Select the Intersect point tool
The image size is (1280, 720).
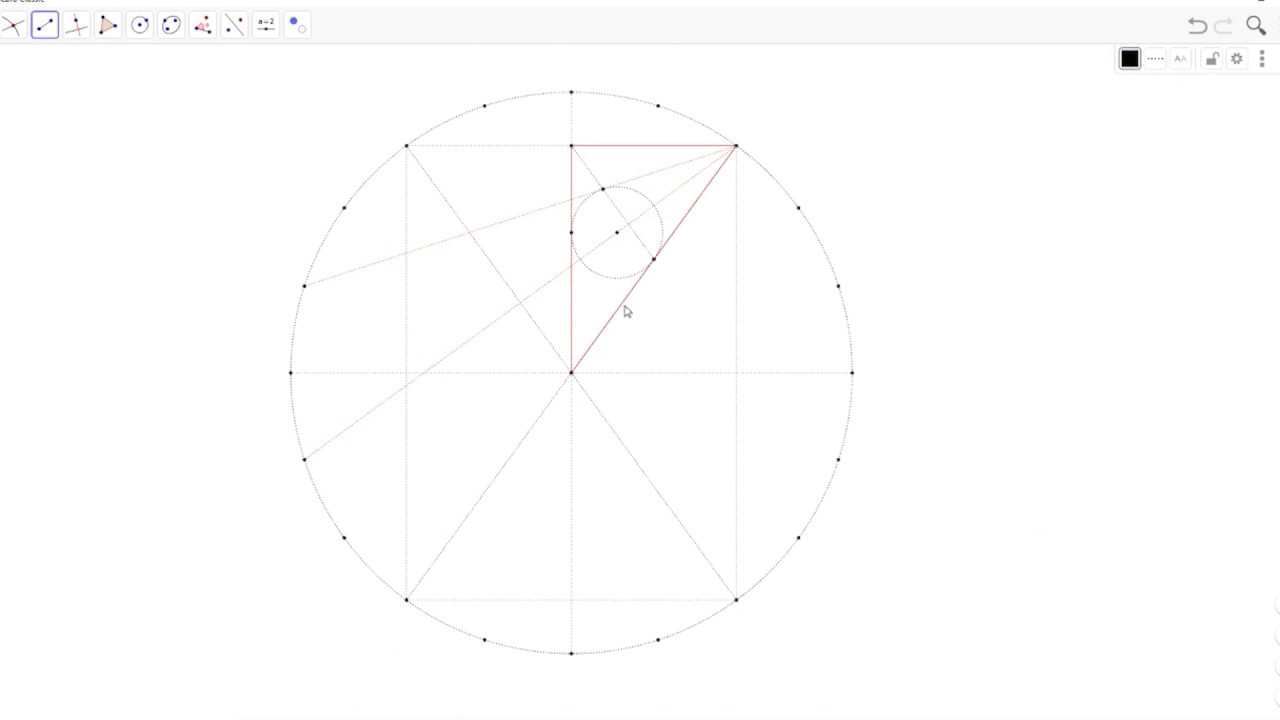point(13,25)
